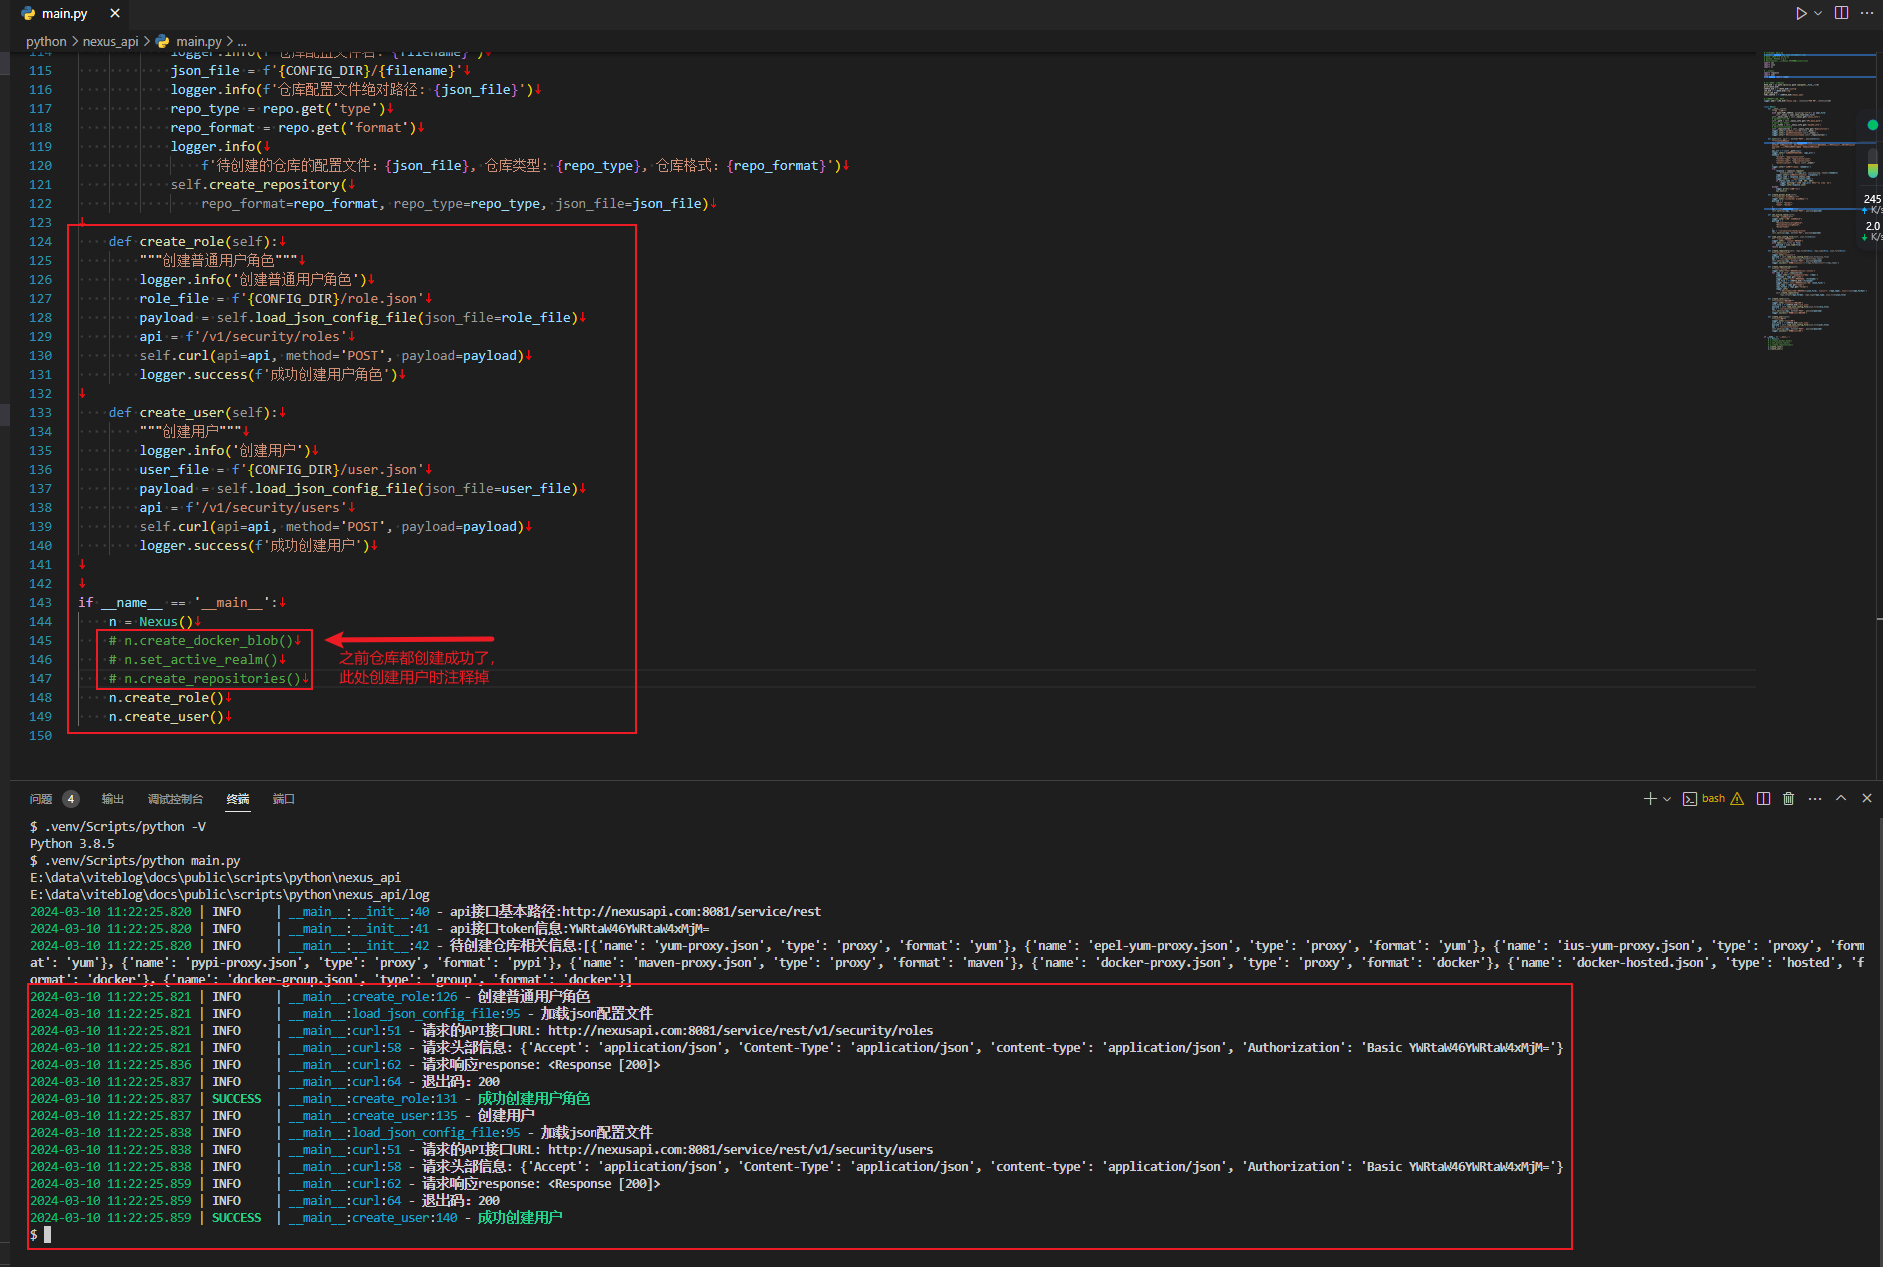Click the n.create_user() call line
This screenshot has height=1267, width=1883.
(x=166, y=716)
